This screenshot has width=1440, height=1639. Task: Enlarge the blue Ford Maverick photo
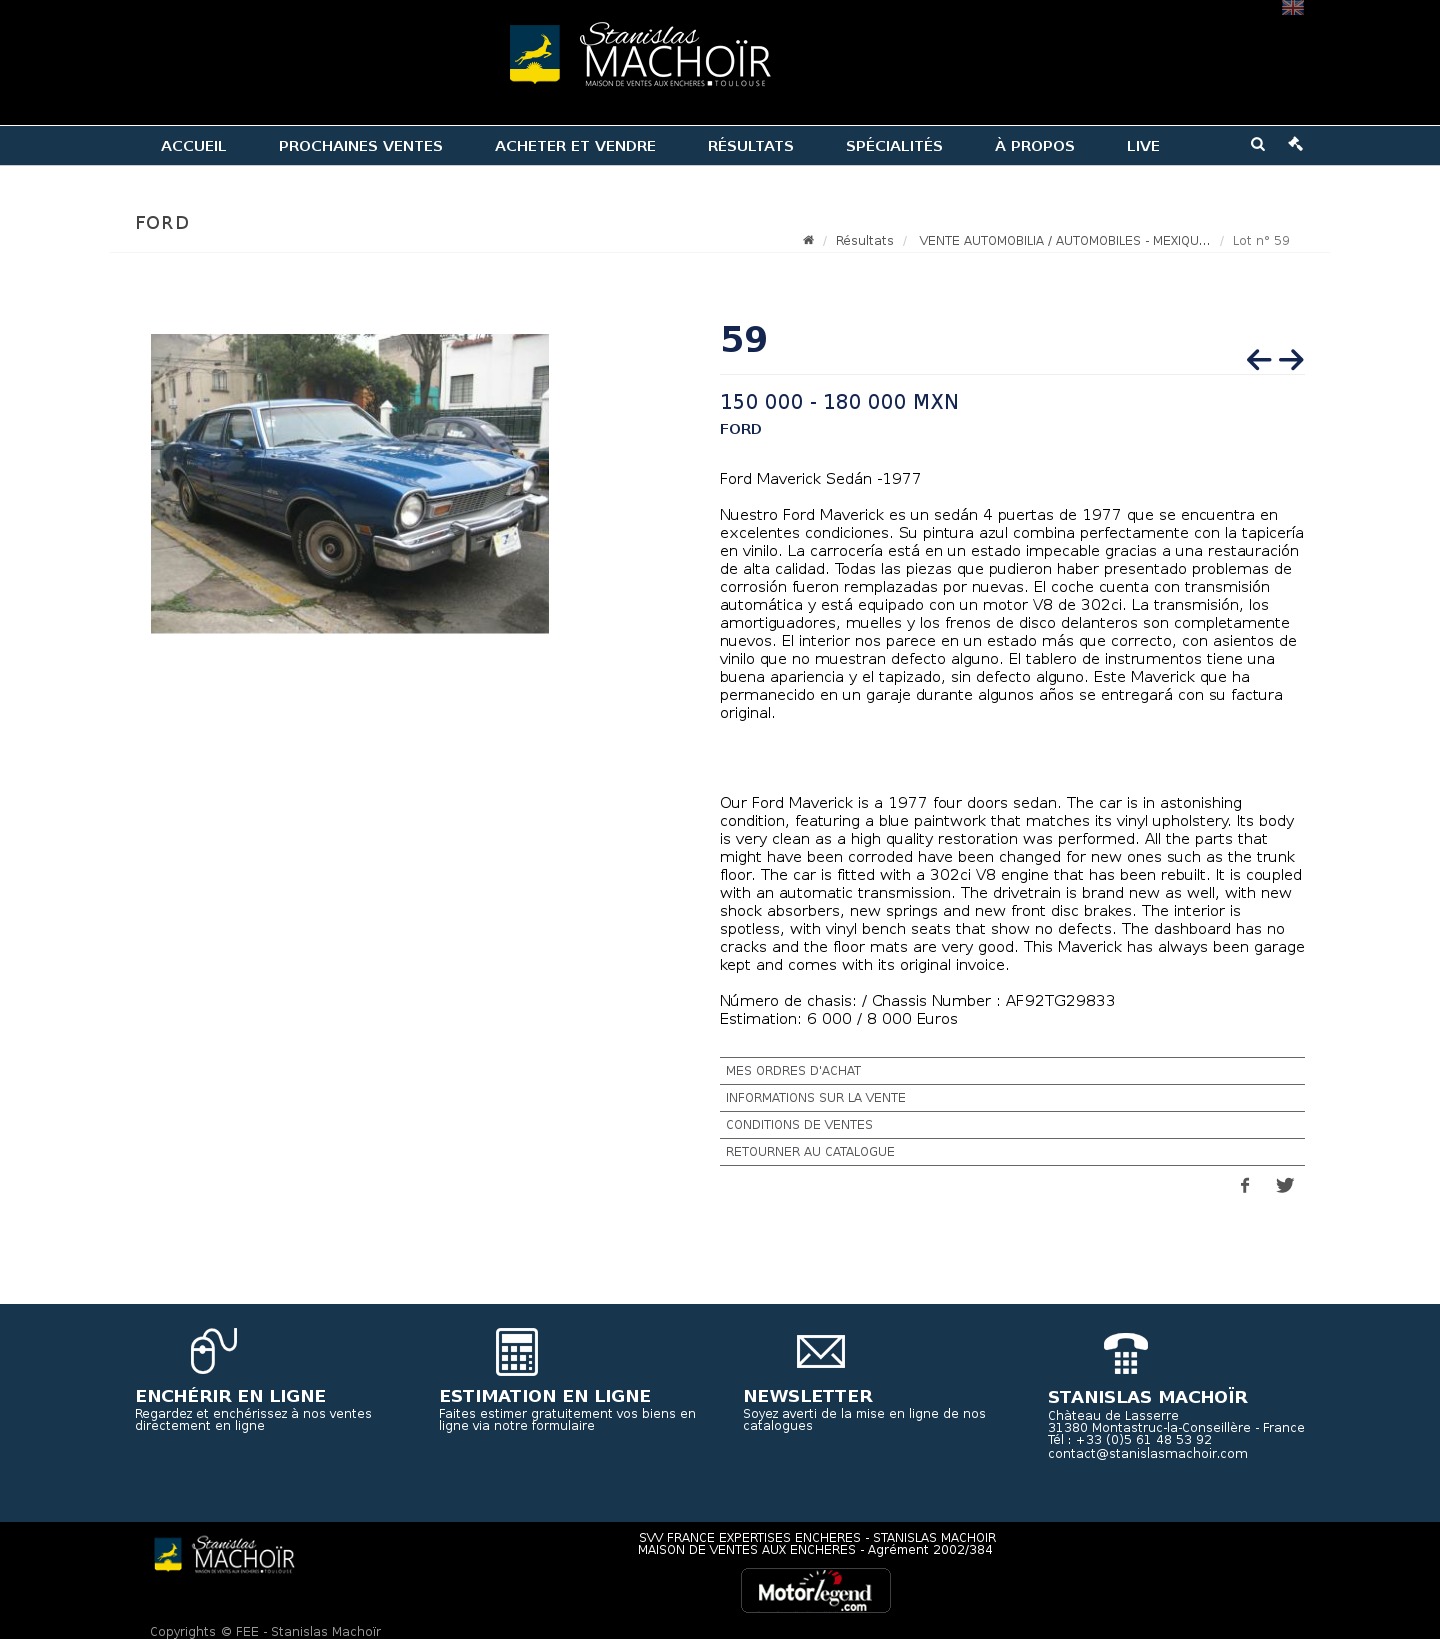pos(350,484)
